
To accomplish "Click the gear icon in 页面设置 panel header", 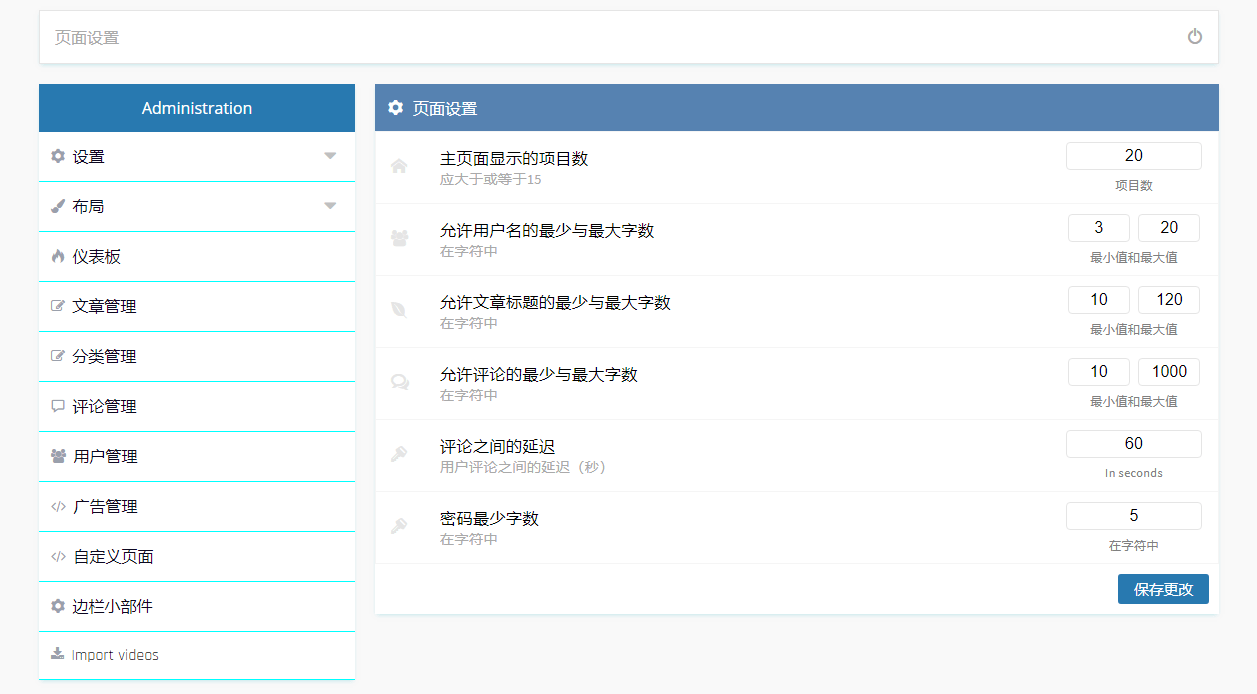I will [396, 108].
